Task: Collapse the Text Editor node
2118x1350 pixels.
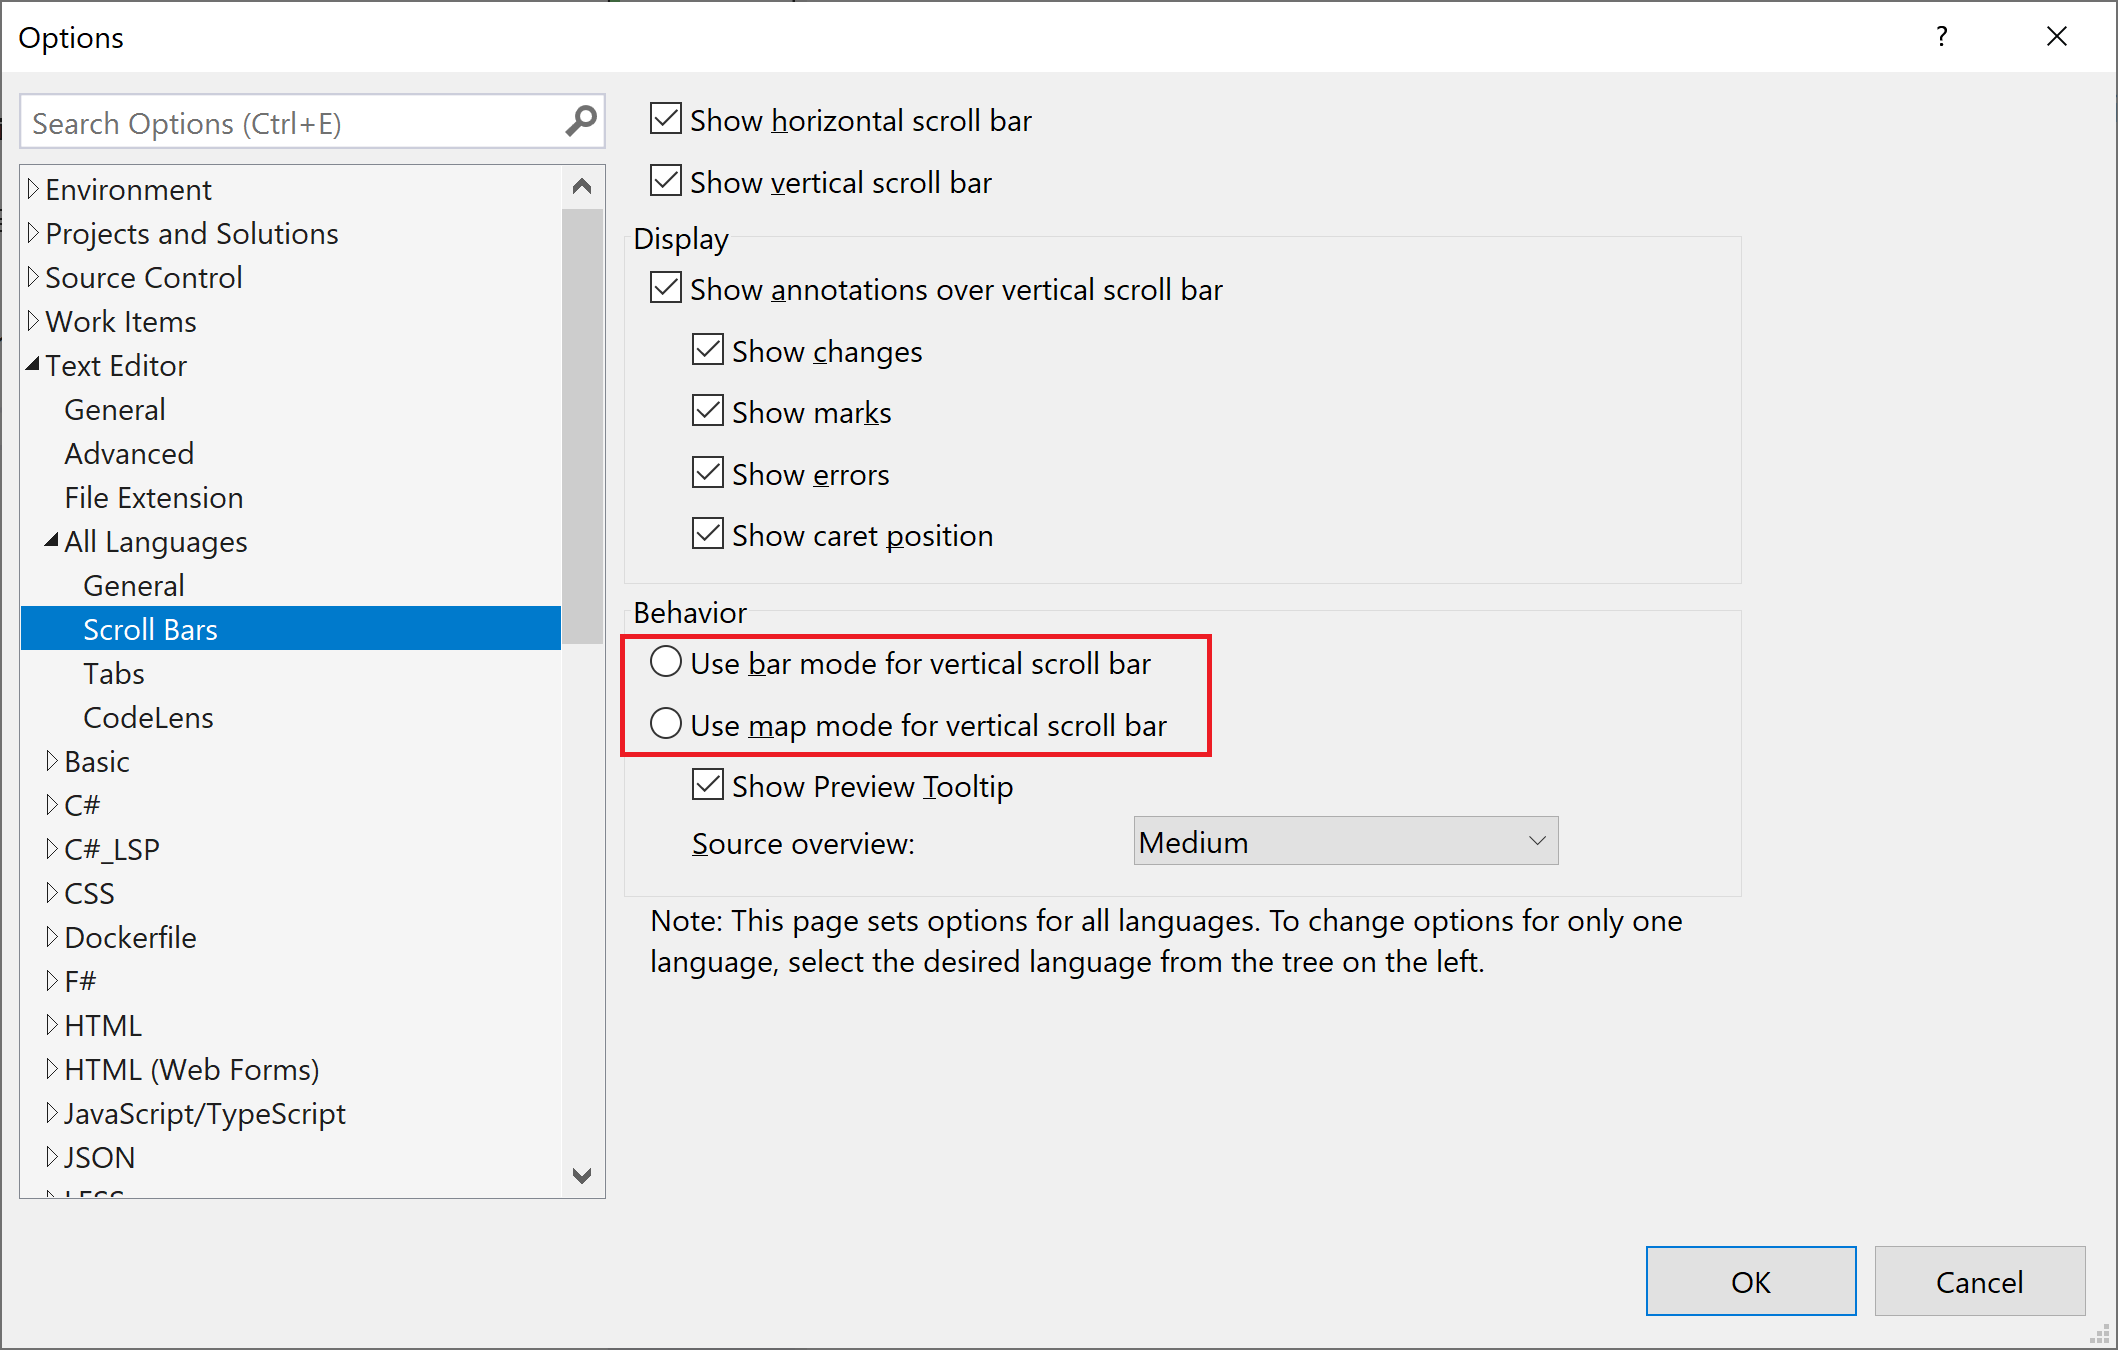Action: point(33,365)
